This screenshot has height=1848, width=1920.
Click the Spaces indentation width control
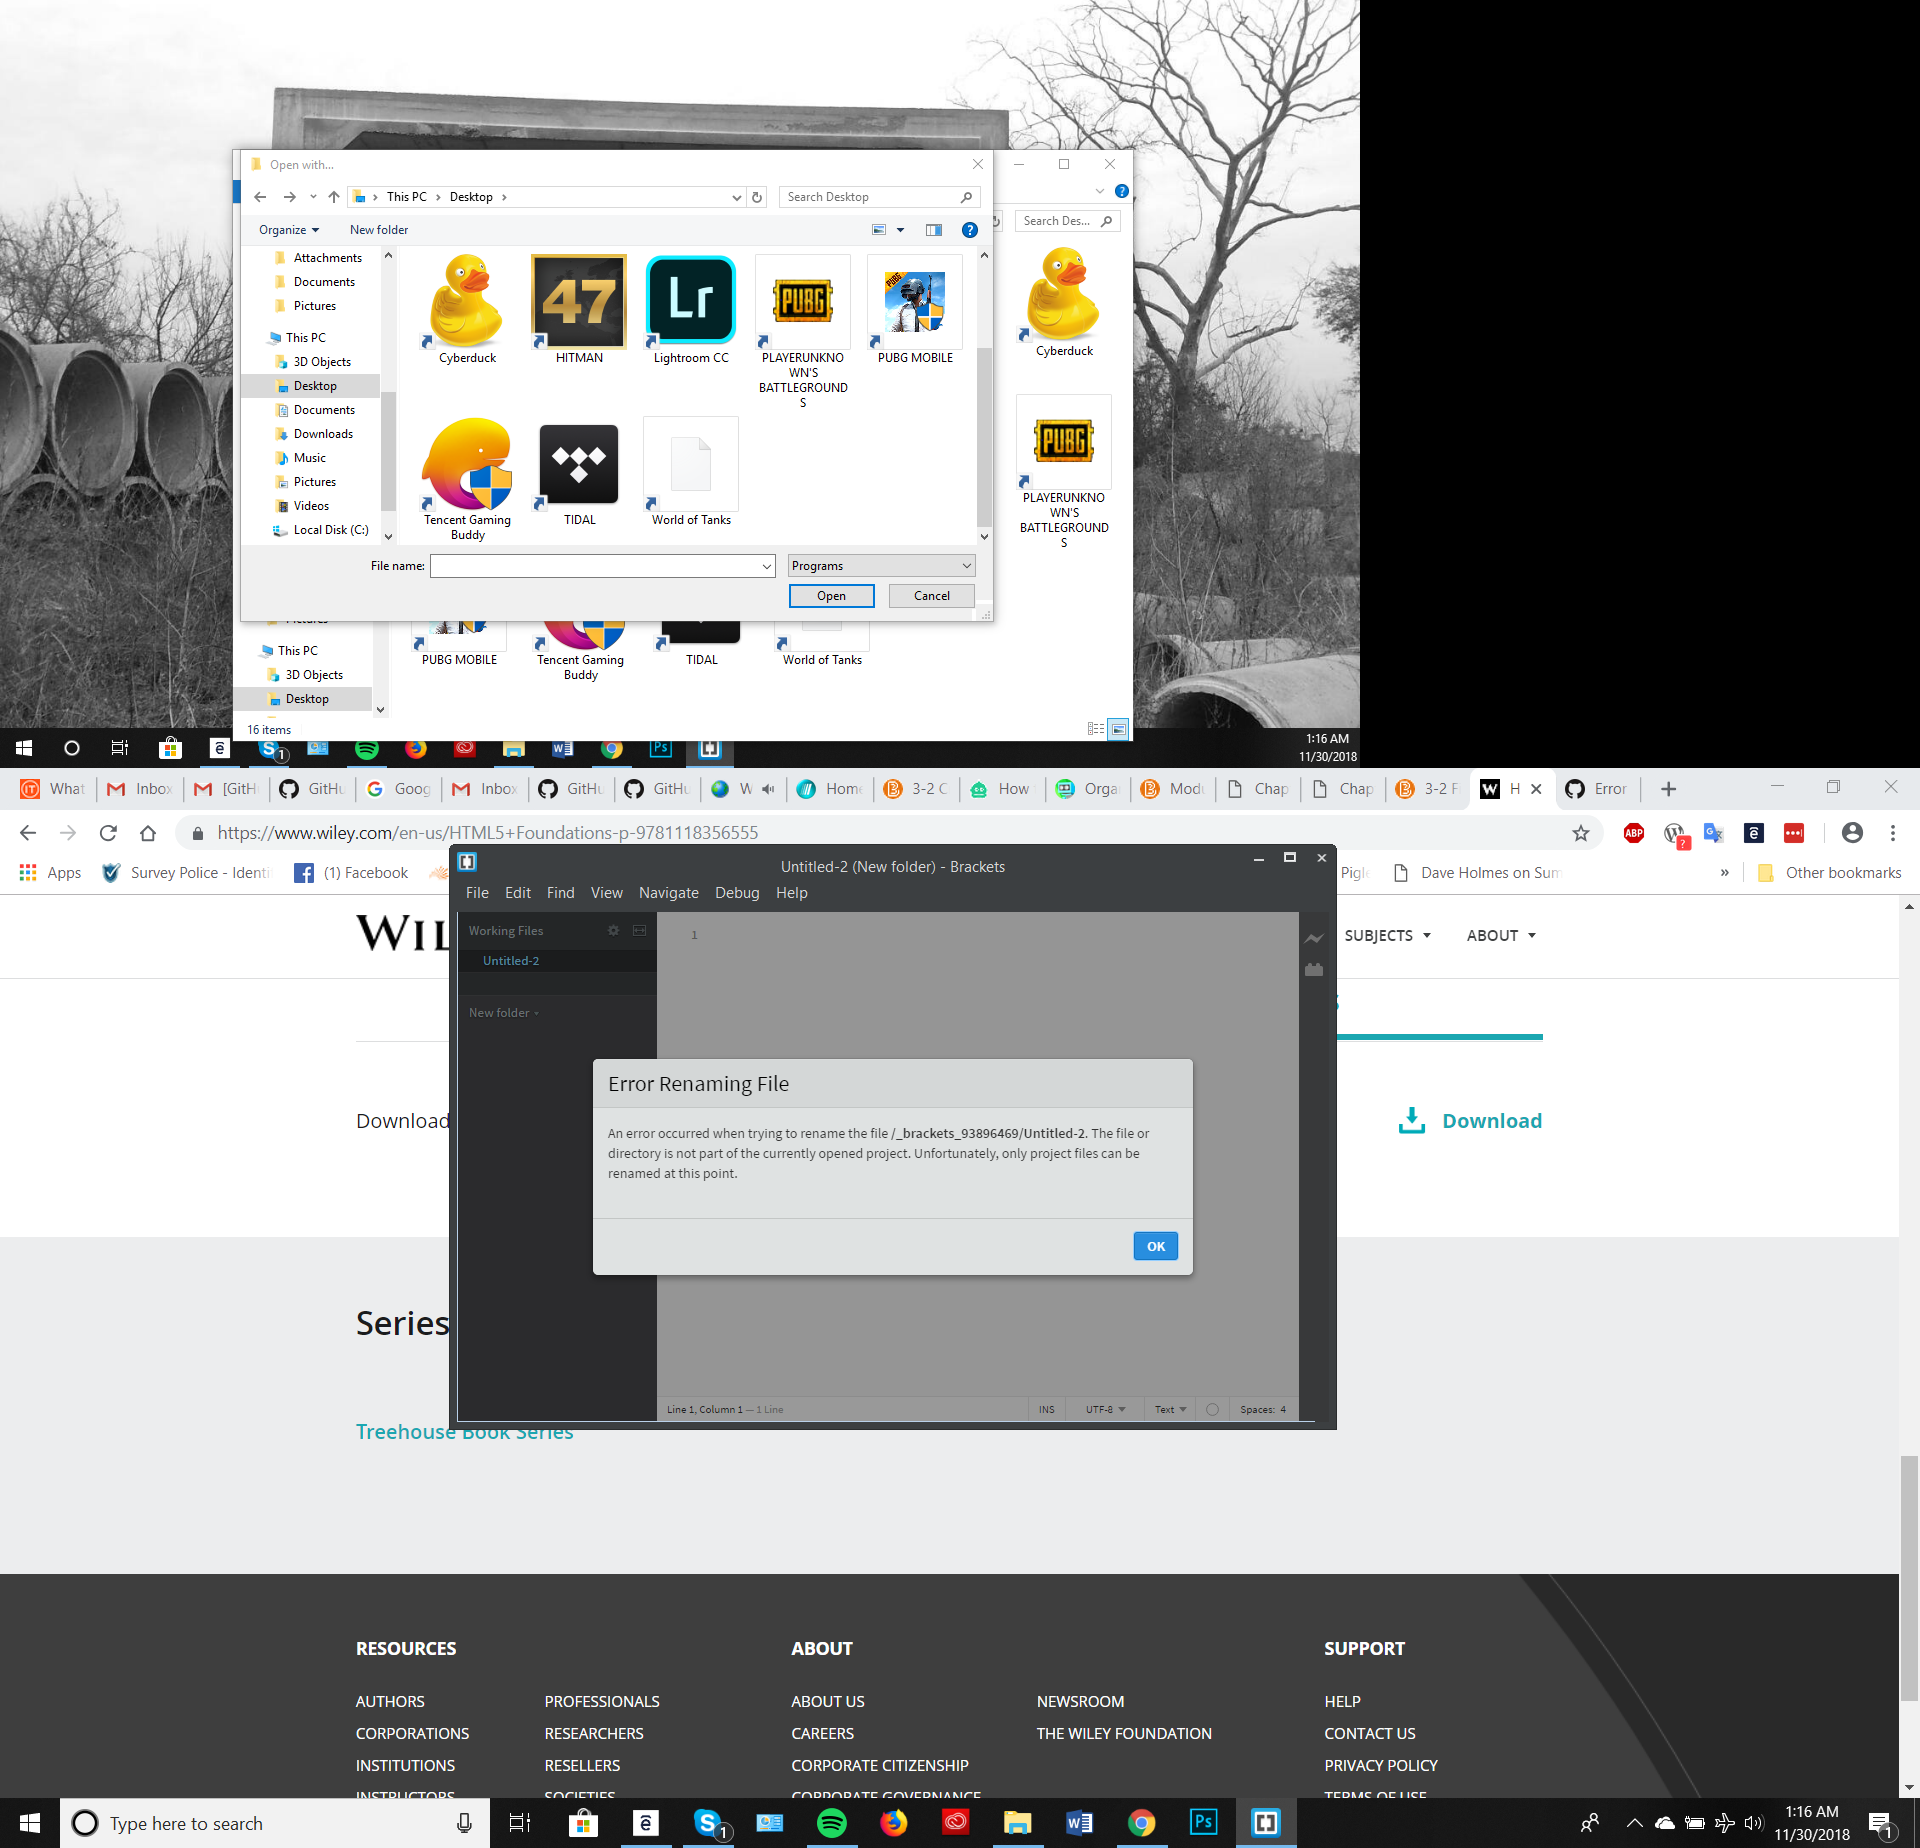[x=1263, y=1409]
